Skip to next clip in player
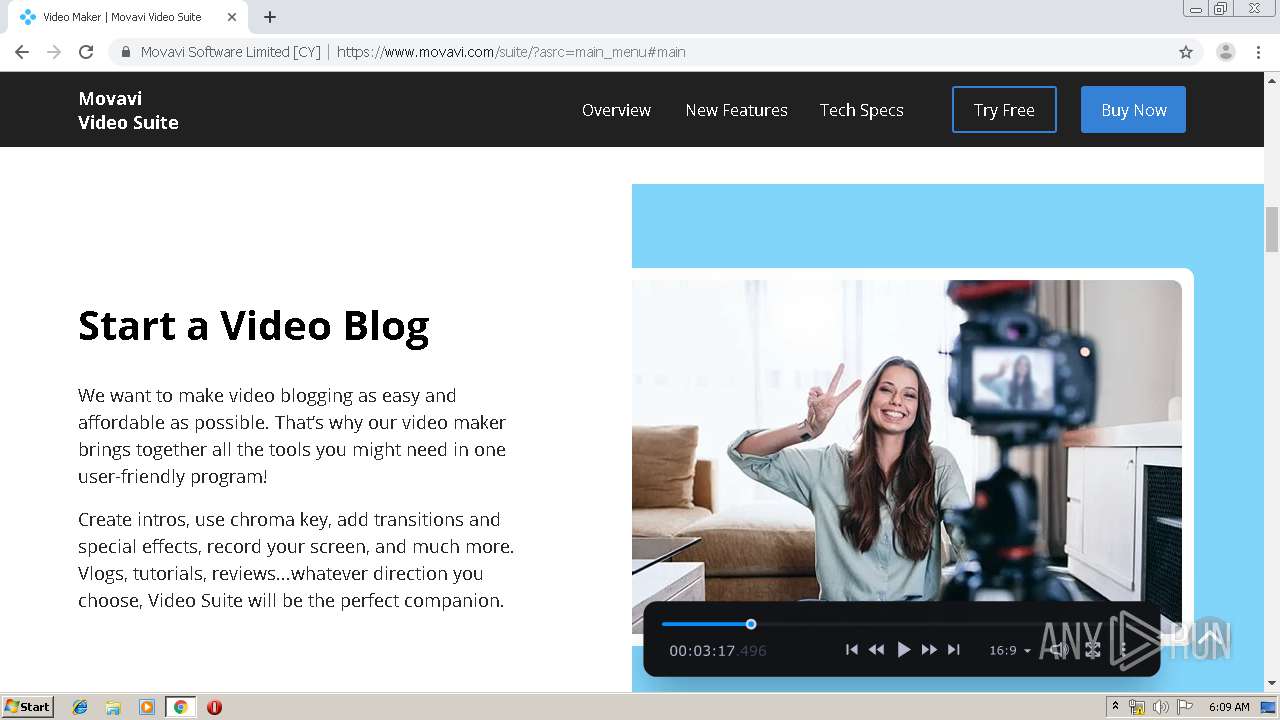 [954, 650]
